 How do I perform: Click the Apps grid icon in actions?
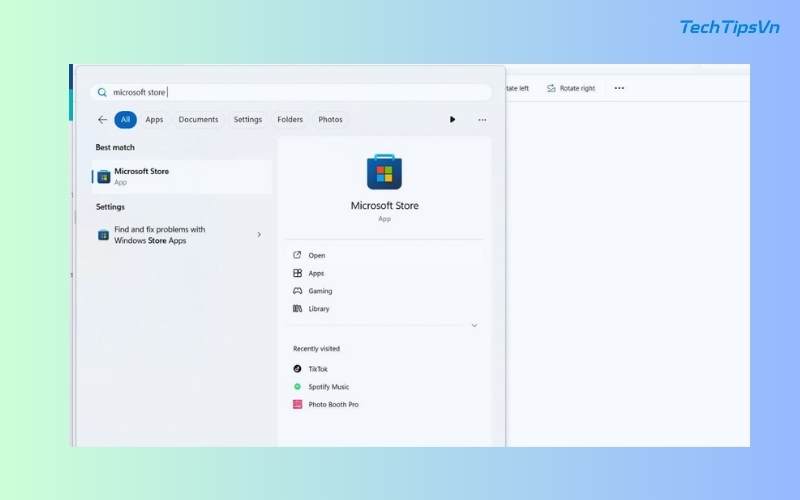297,273
